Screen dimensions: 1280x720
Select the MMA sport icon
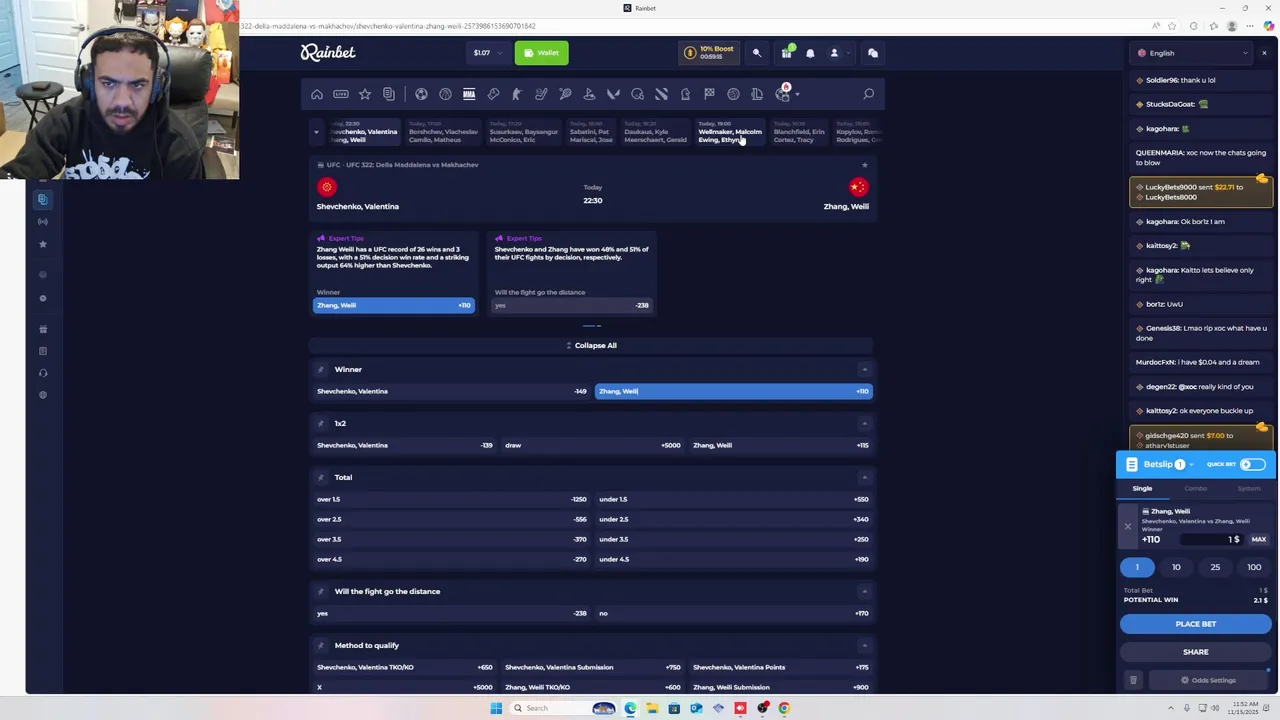(x=469, y=94)
